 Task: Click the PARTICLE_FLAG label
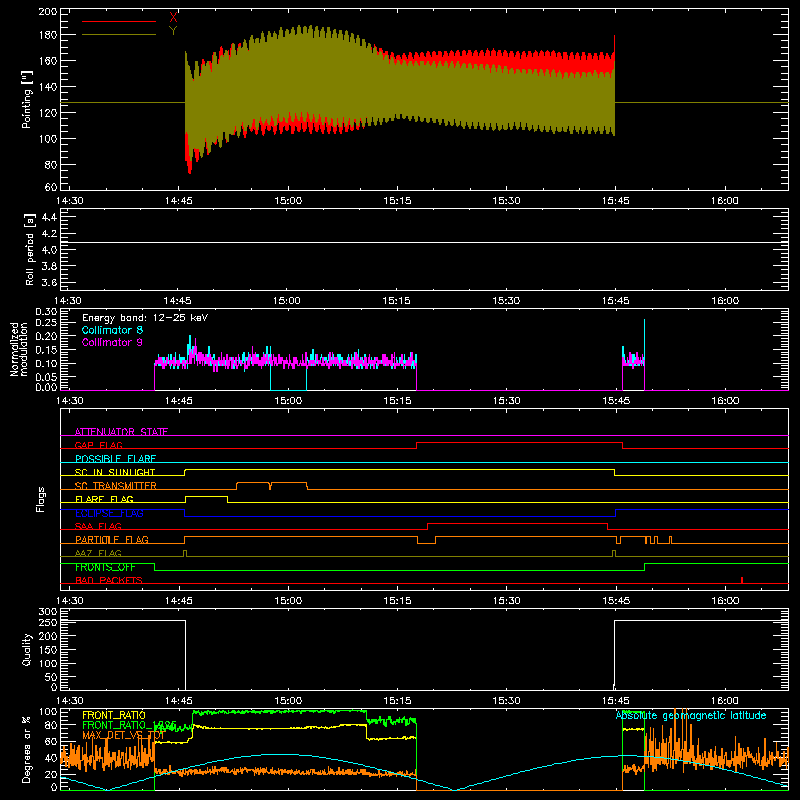click(x=112, y=539)
